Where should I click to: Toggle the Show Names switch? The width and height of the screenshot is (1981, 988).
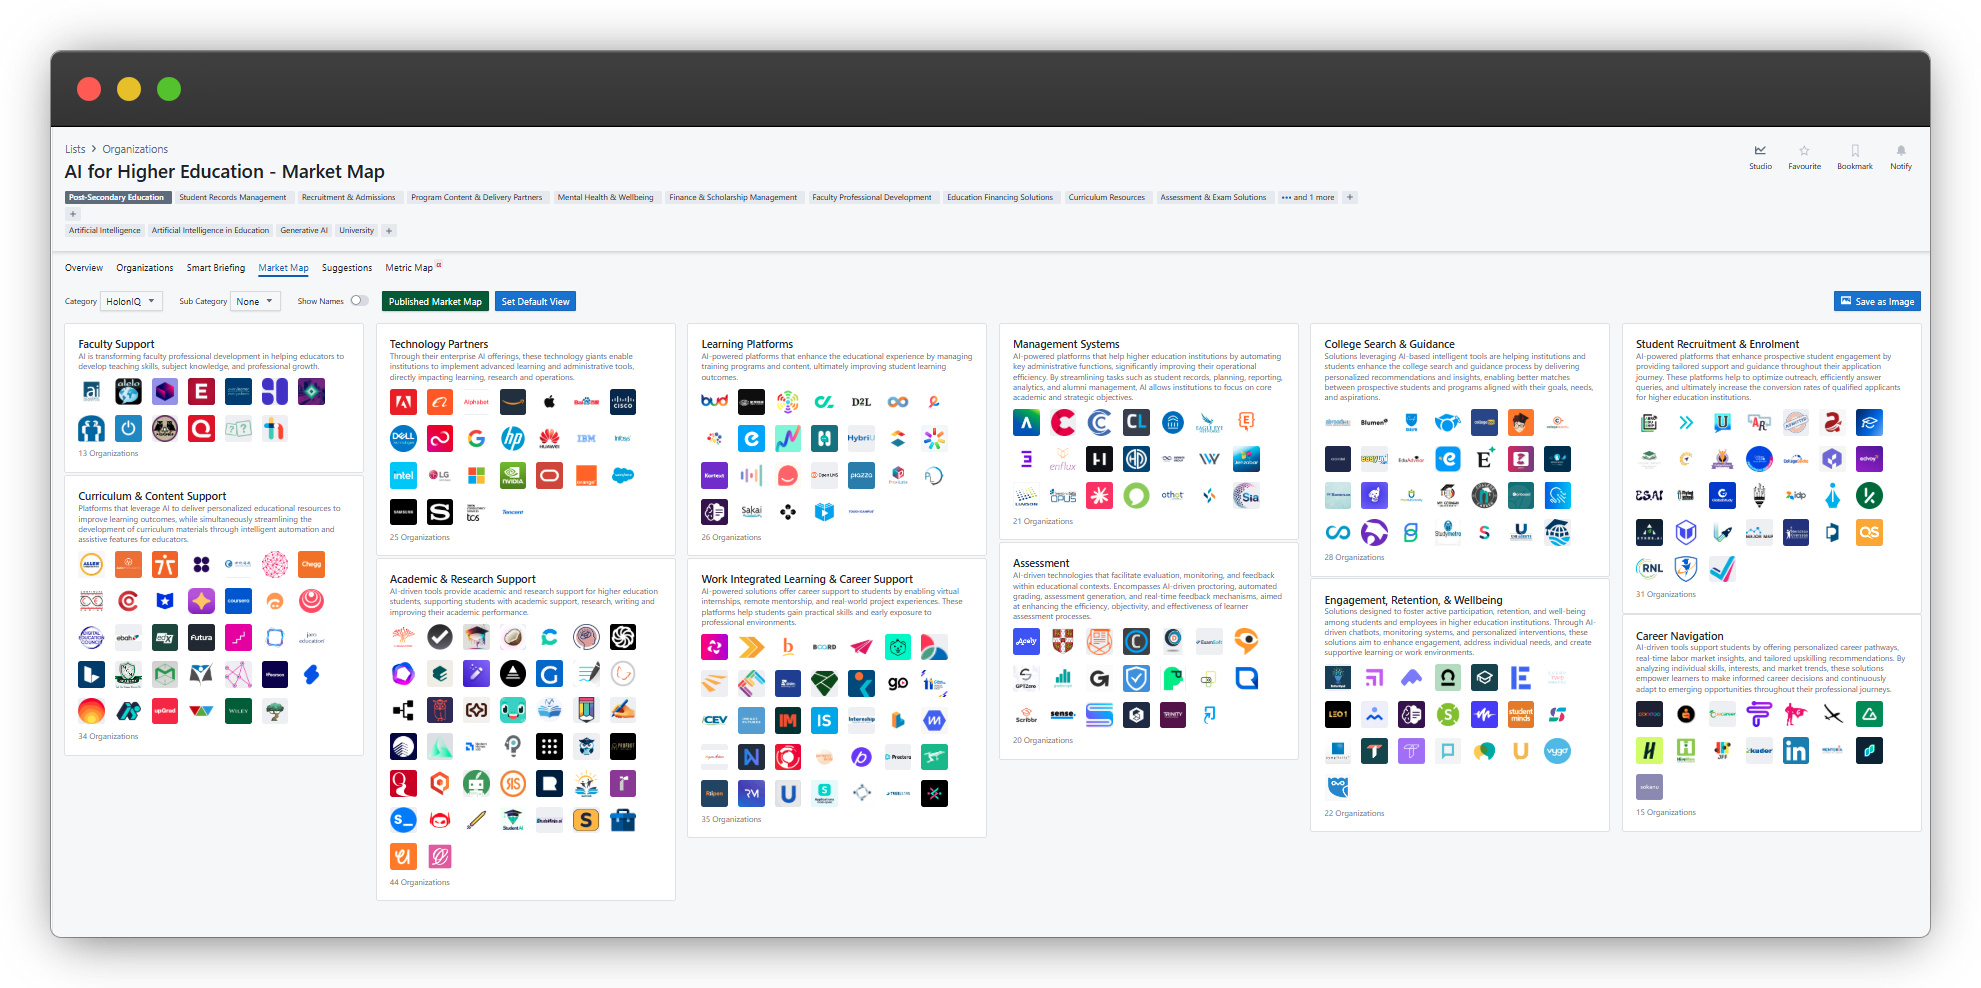pos(359,301)
